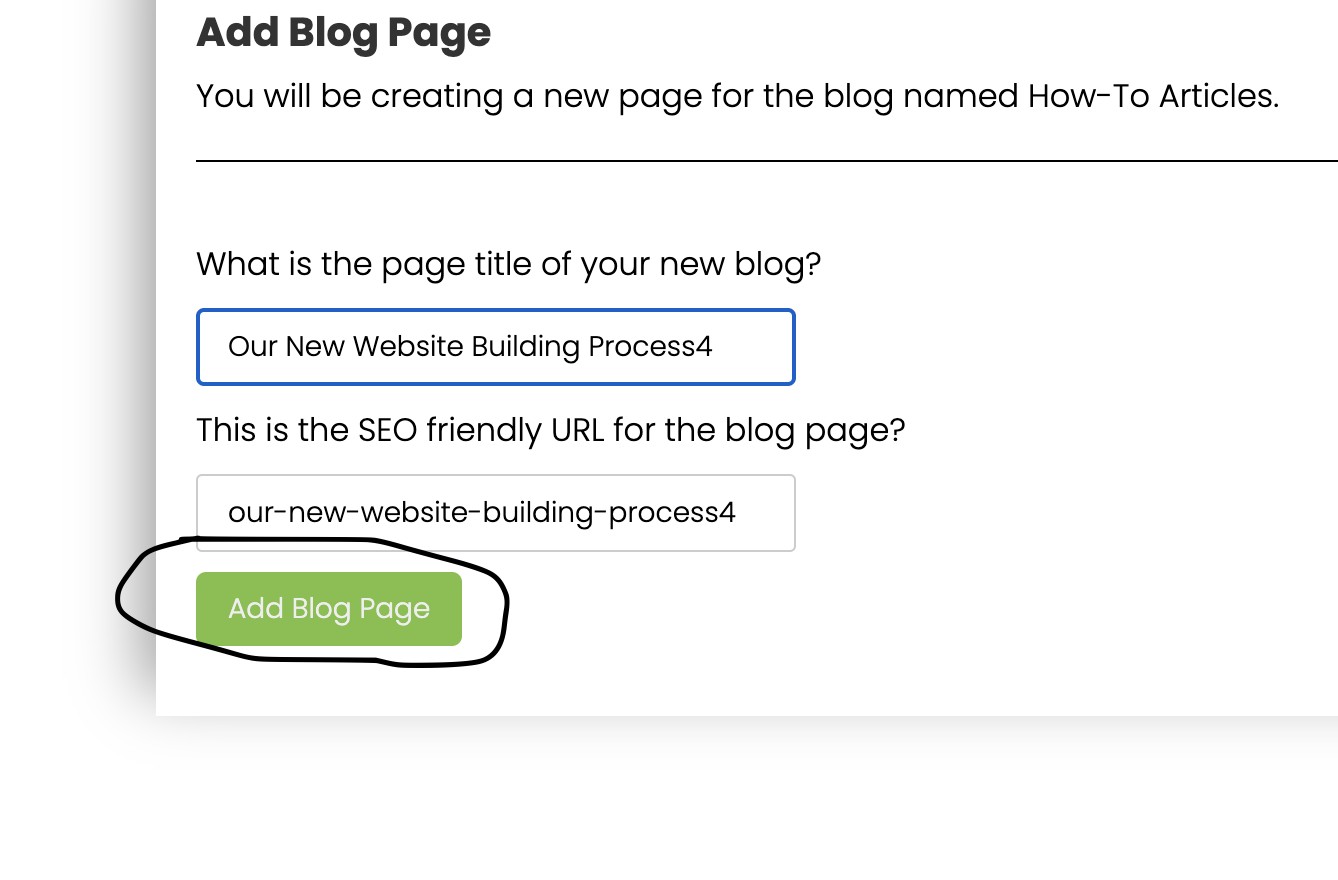Click the green Add Blog Page button
1338x880 pixels.
pyautogui.click(x=329, y=609)
